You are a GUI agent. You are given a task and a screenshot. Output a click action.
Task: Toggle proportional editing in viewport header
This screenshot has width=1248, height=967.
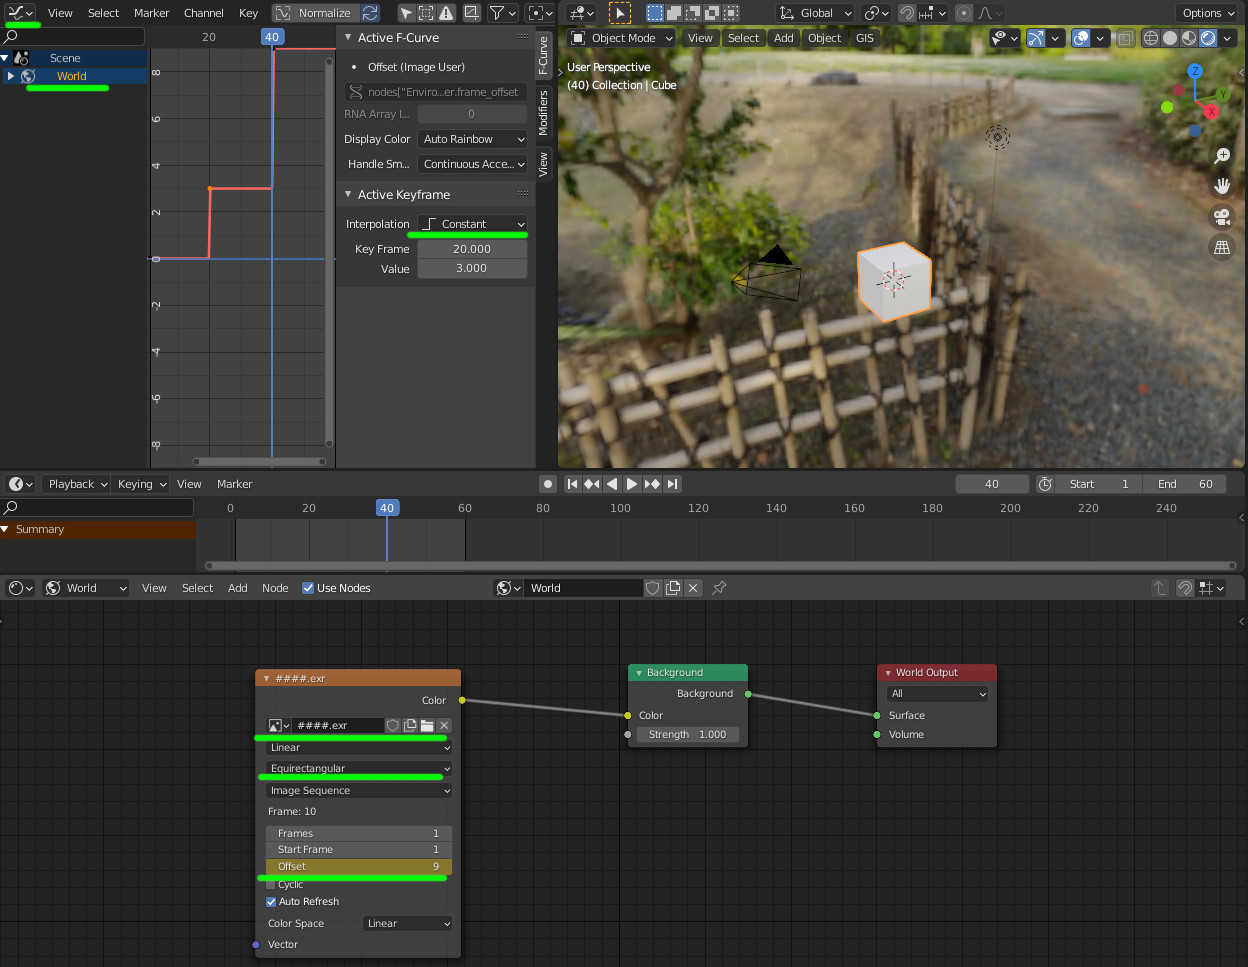(x=963, y=13)
